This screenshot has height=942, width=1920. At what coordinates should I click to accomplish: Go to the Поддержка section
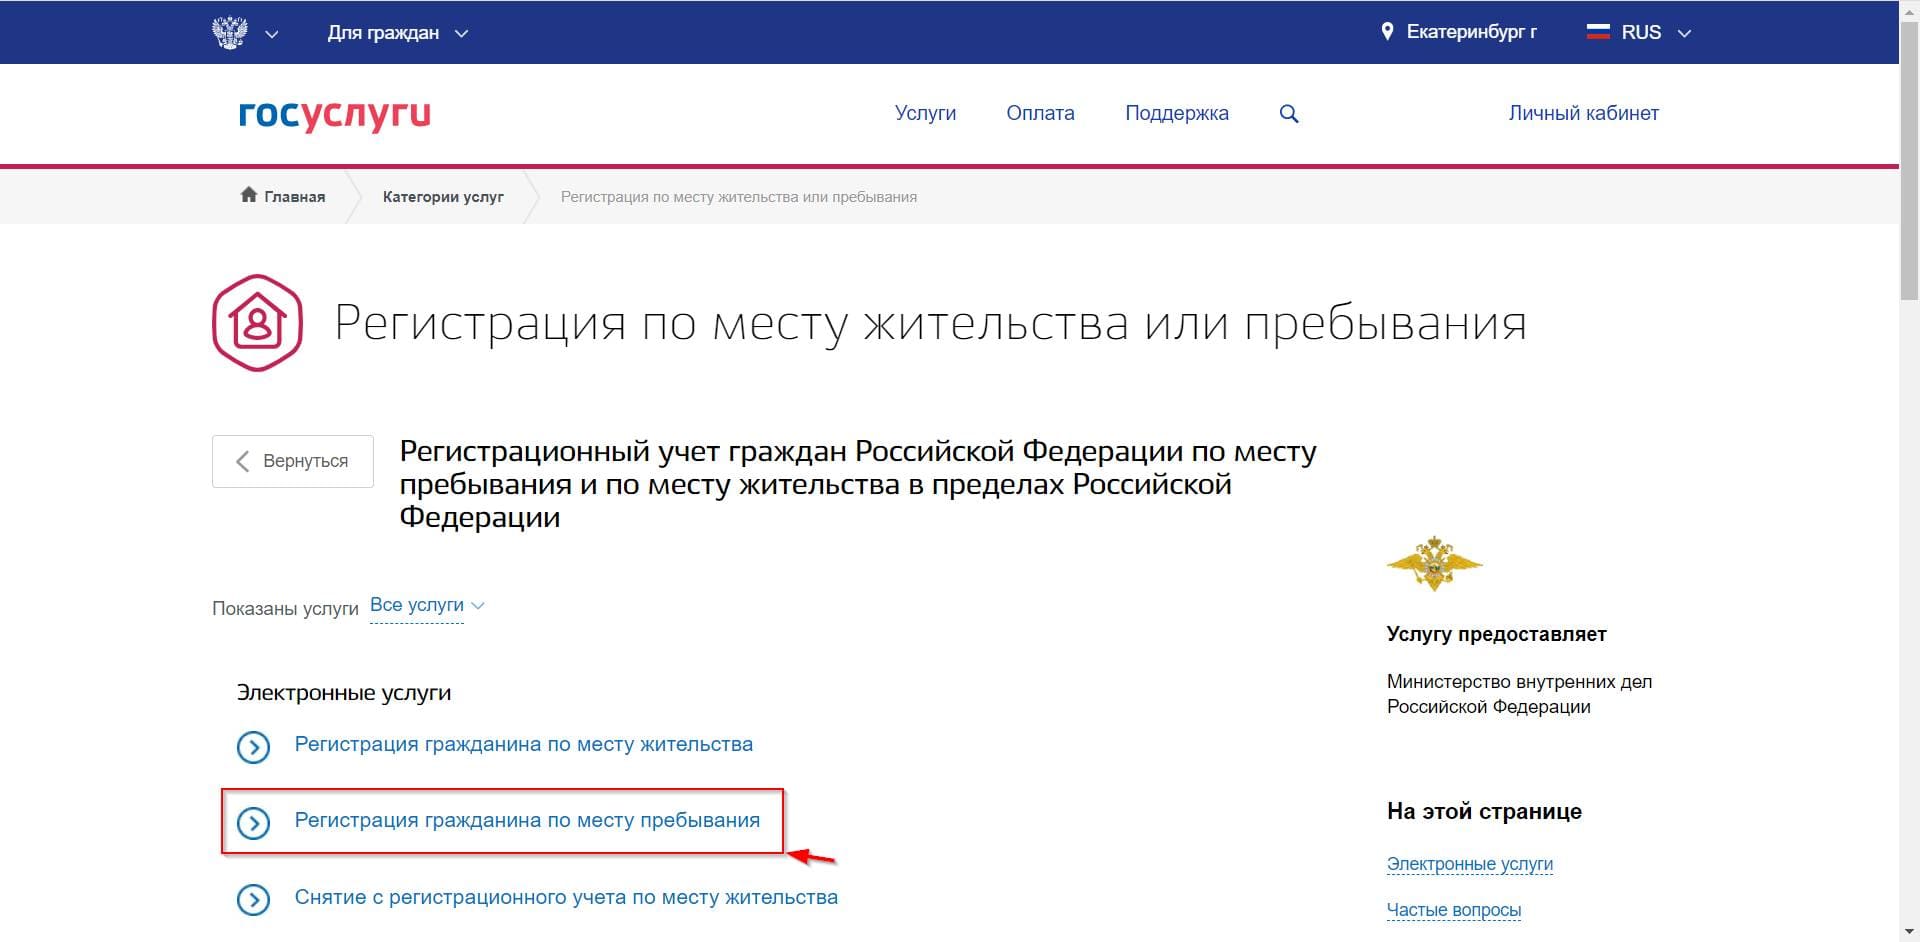[1176, 113]
